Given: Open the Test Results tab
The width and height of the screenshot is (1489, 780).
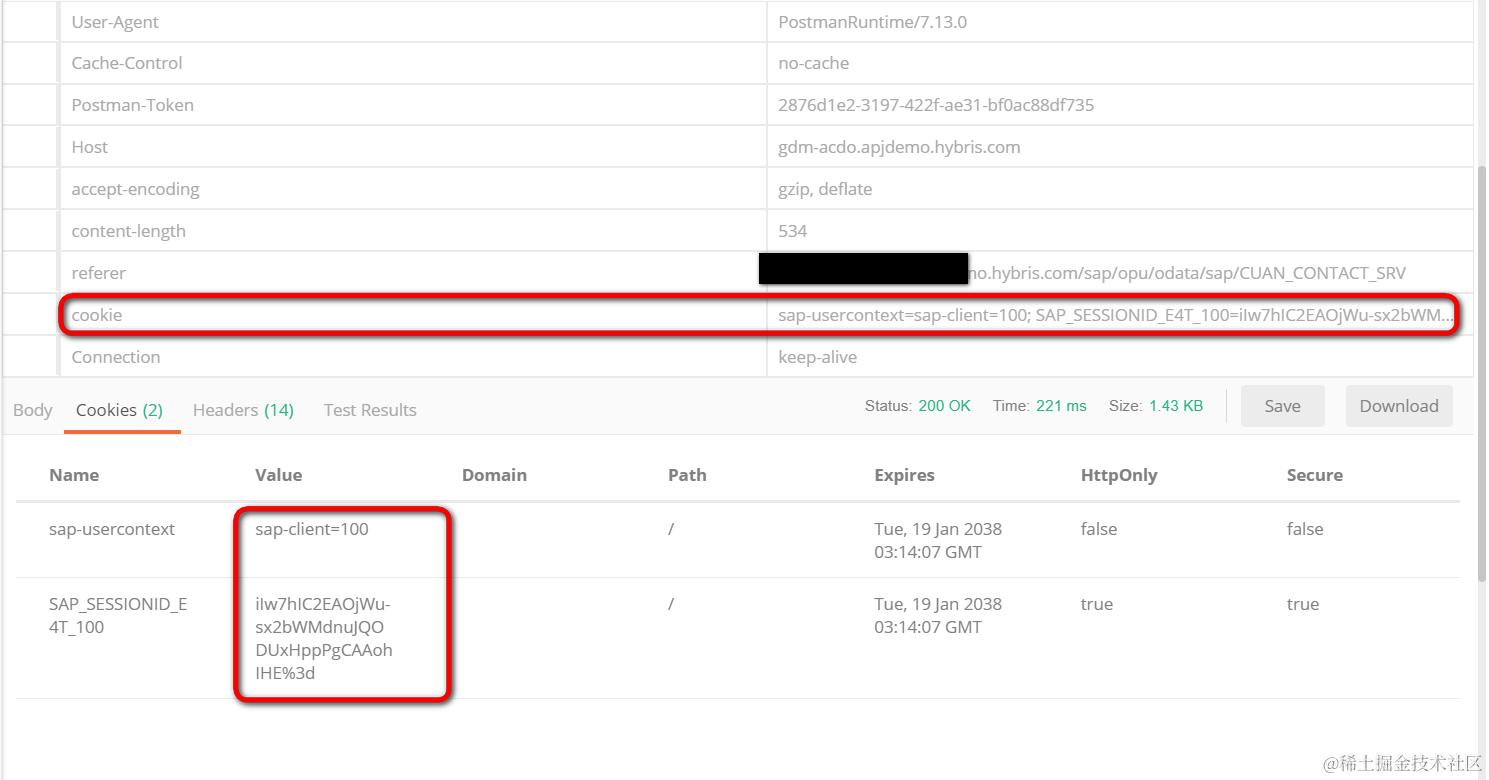Looking at the screenshot, I should pos(370,410).
